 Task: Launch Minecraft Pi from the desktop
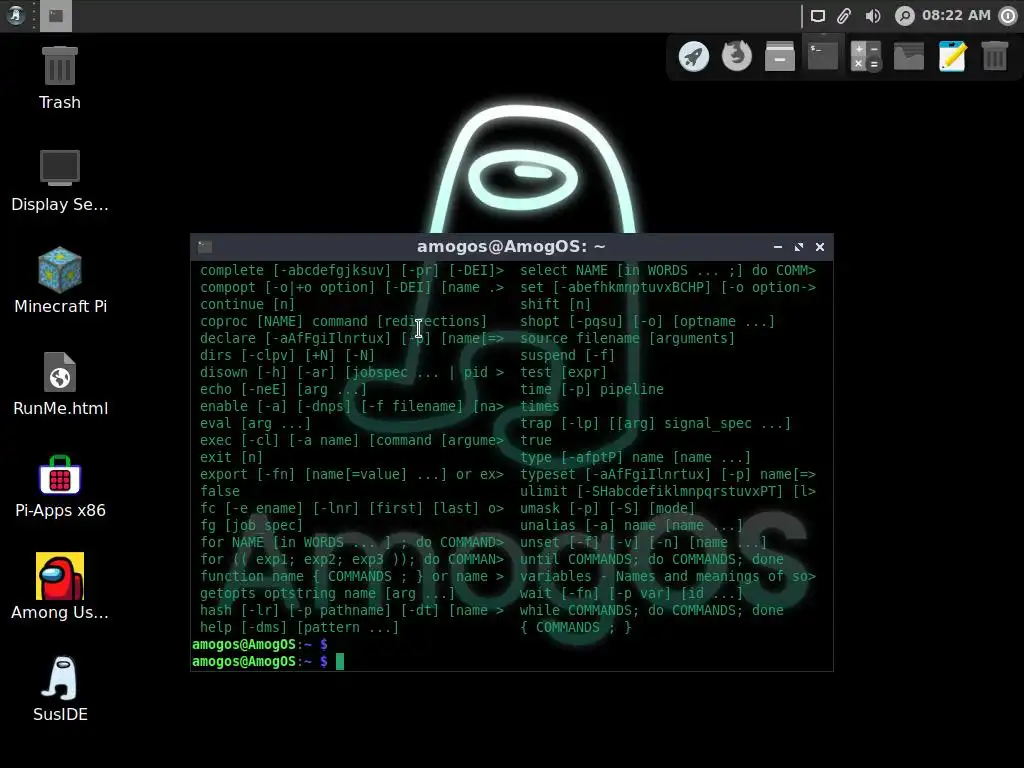[59, 281]
